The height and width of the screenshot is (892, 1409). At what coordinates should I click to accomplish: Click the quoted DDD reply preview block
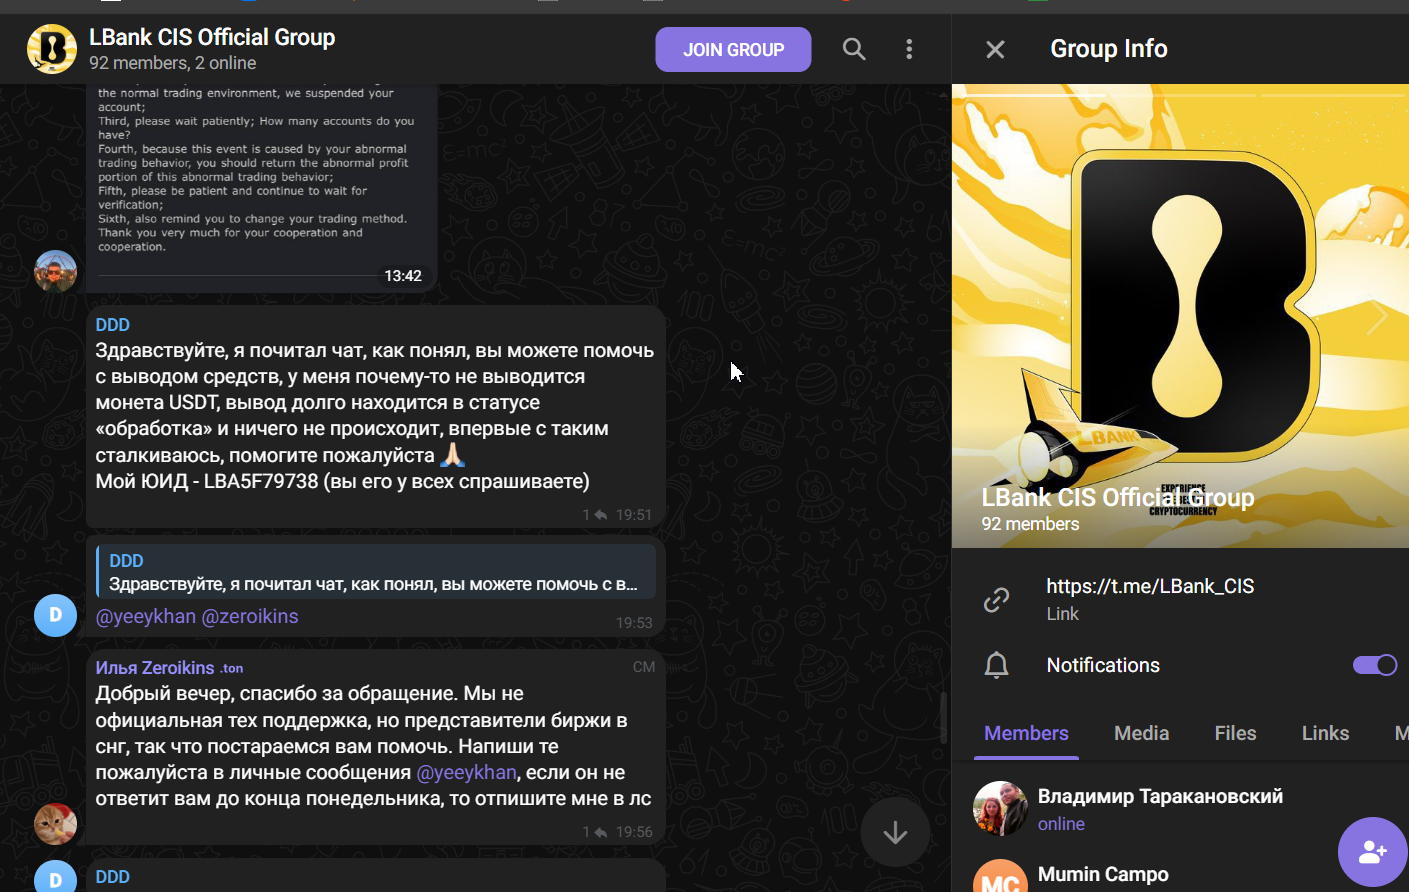click(376, 572)
